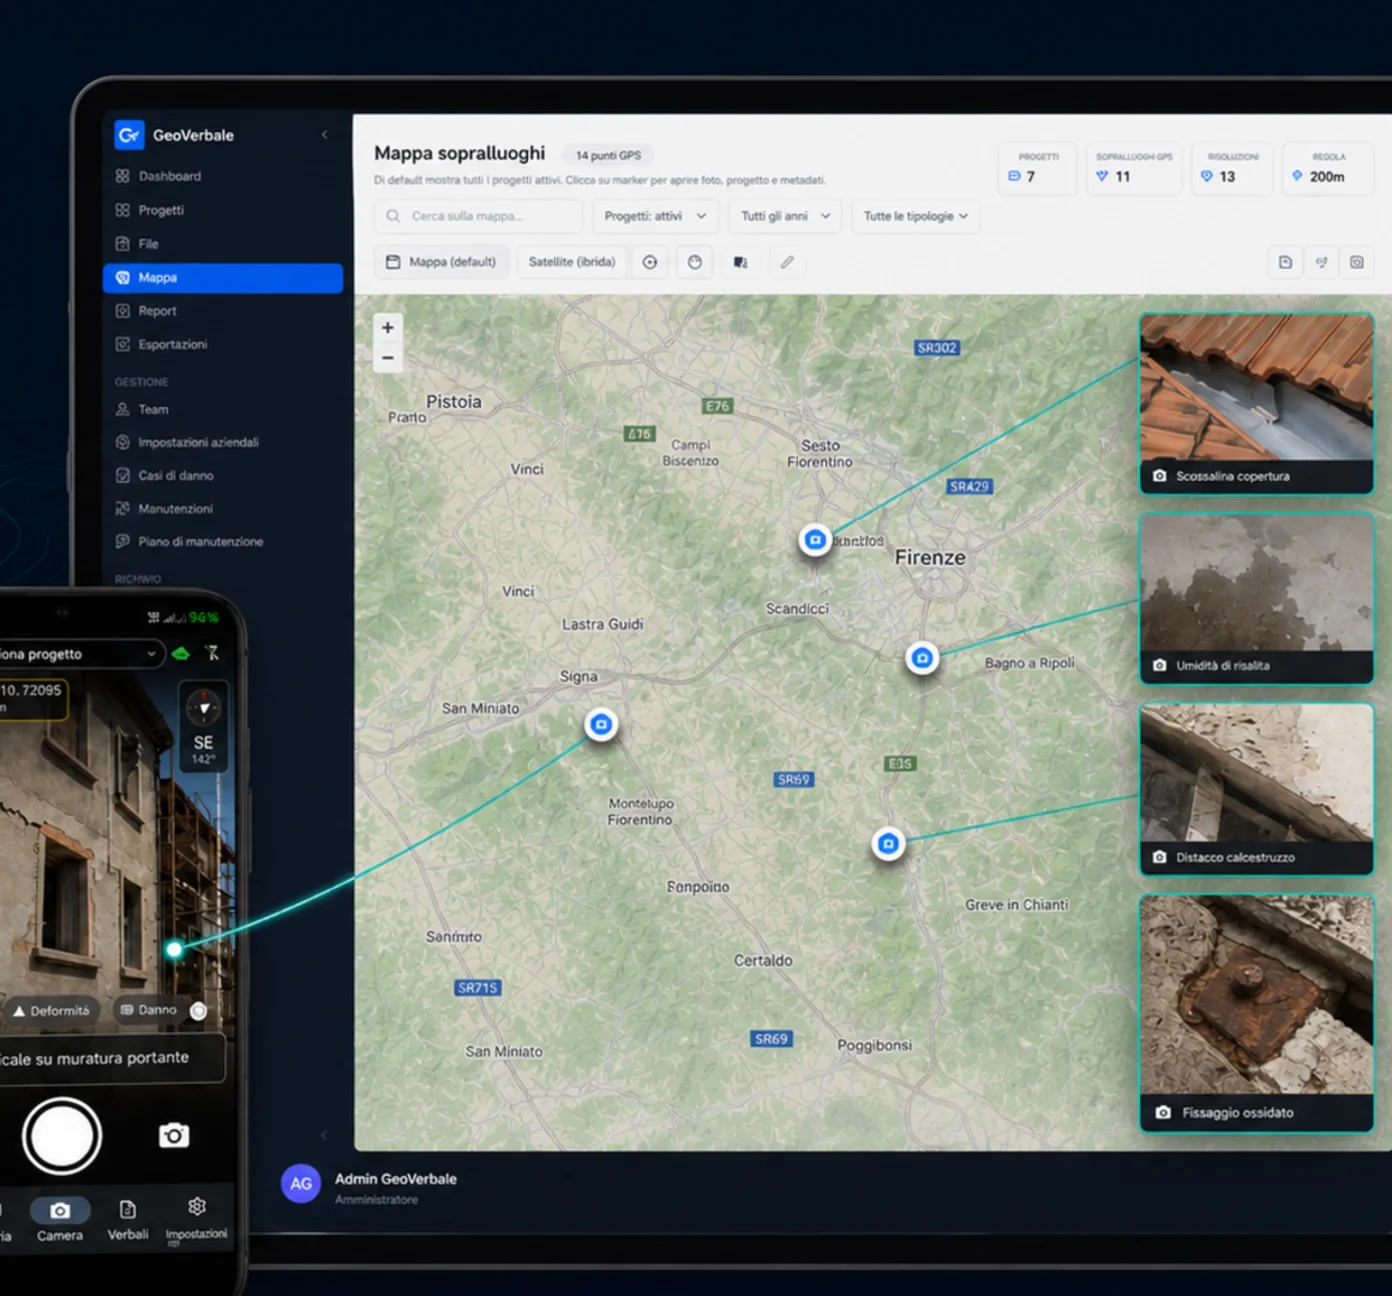Viewport: 1392px width, 1296px height.
Task: Zoom out the map with minus button
Action: point(388,358)
